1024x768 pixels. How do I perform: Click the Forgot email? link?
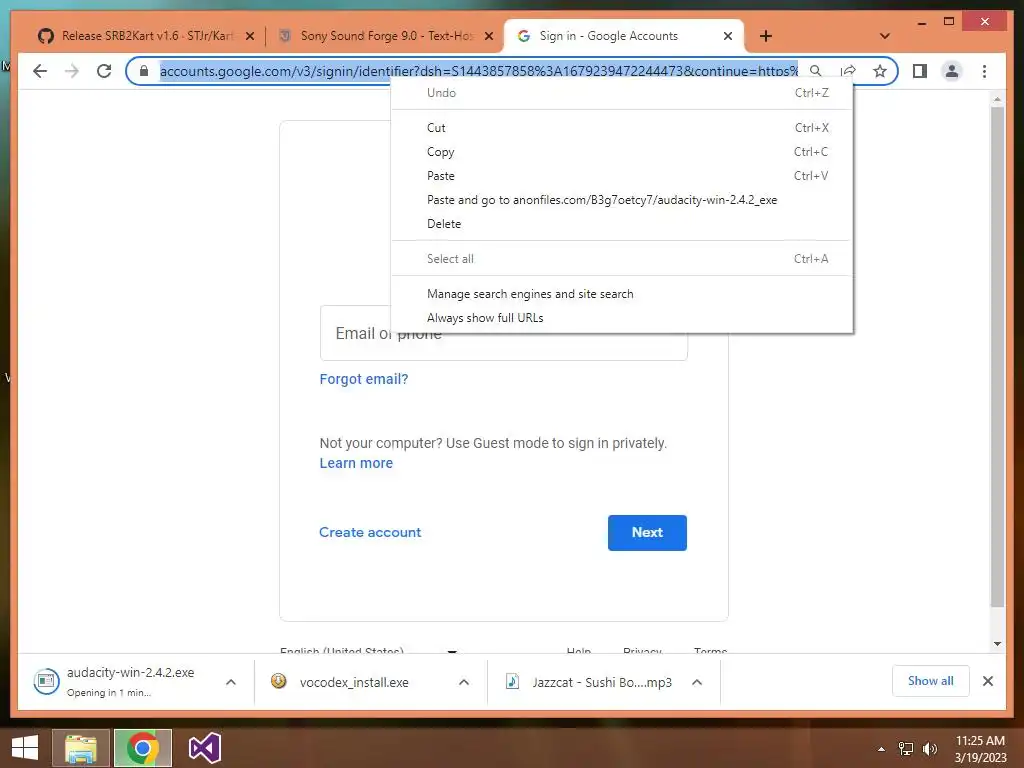click(364, 379)
